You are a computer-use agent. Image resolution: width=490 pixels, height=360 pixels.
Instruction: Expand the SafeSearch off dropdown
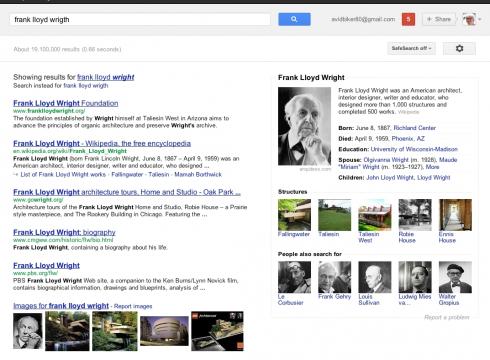(411, 48)
